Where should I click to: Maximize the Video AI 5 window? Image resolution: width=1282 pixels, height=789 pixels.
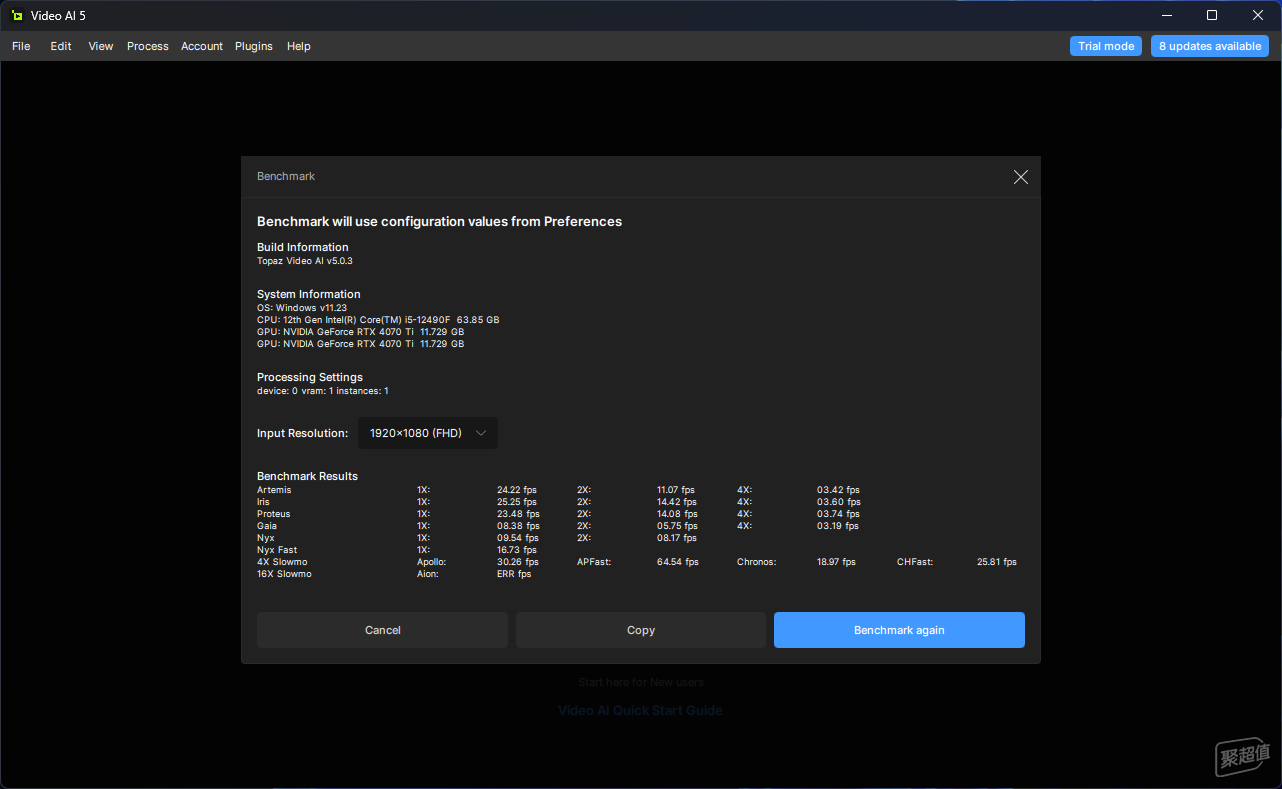tap(1212, 15)
